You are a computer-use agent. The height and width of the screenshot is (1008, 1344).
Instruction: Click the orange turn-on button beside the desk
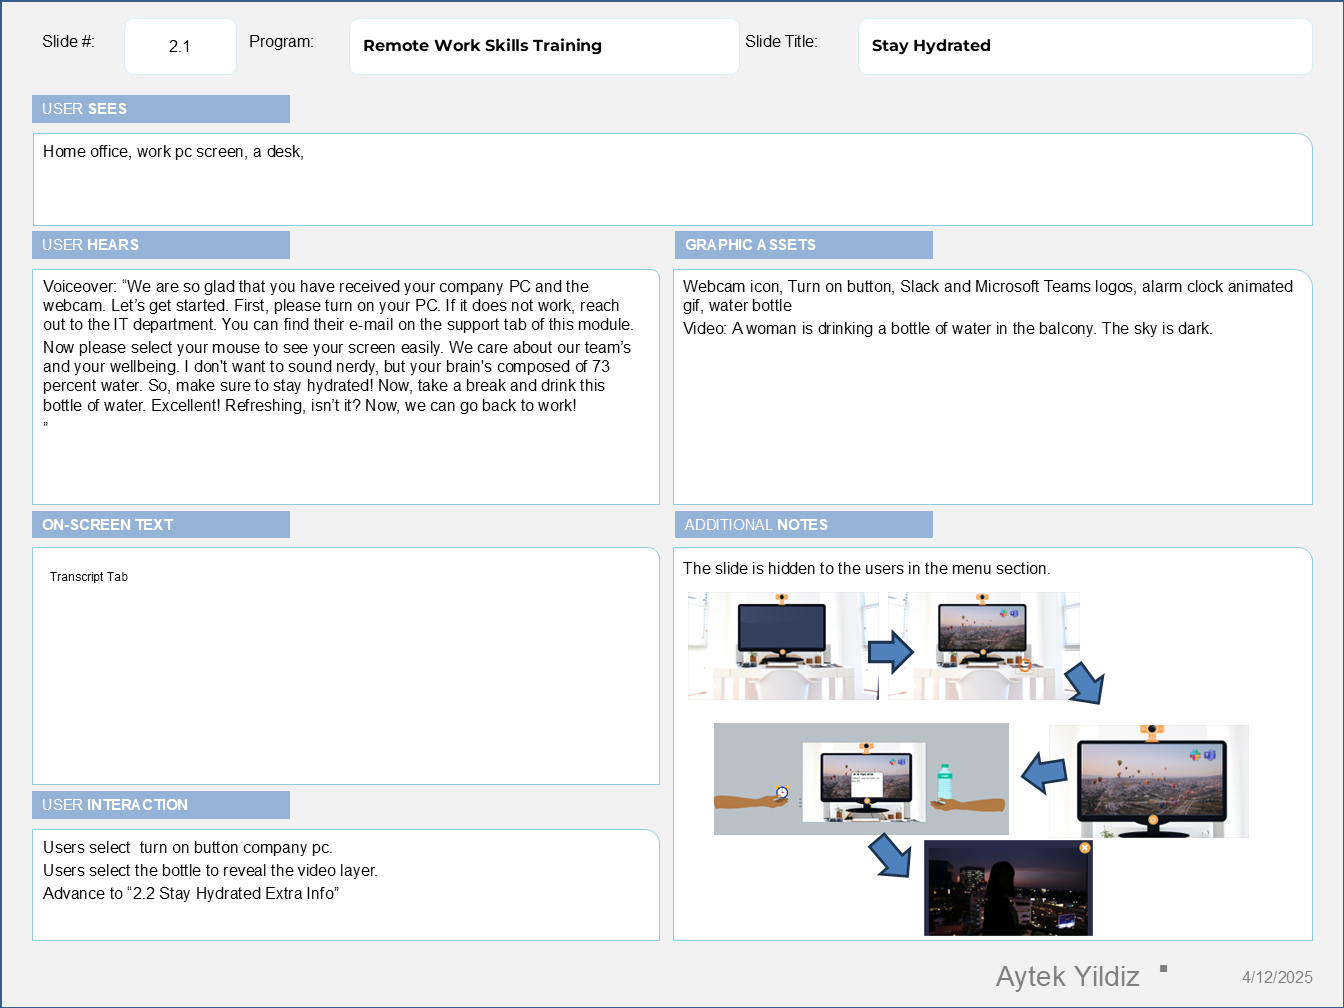click(x=1025, y=666)
